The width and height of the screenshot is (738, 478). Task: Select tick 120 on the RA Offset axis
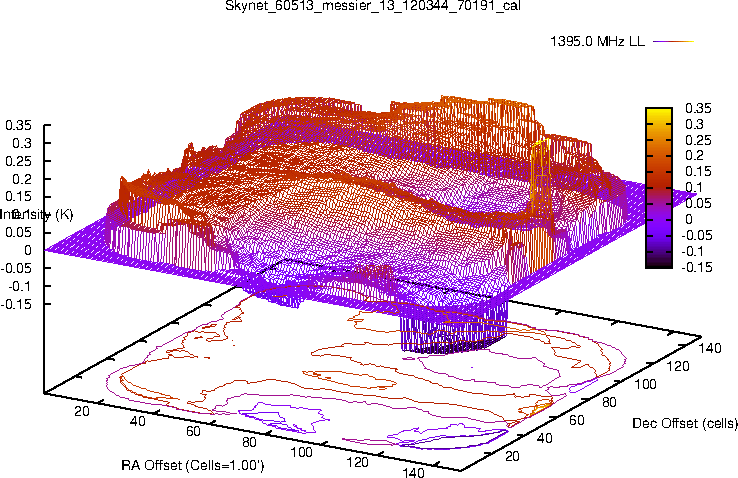pos(357,462)
